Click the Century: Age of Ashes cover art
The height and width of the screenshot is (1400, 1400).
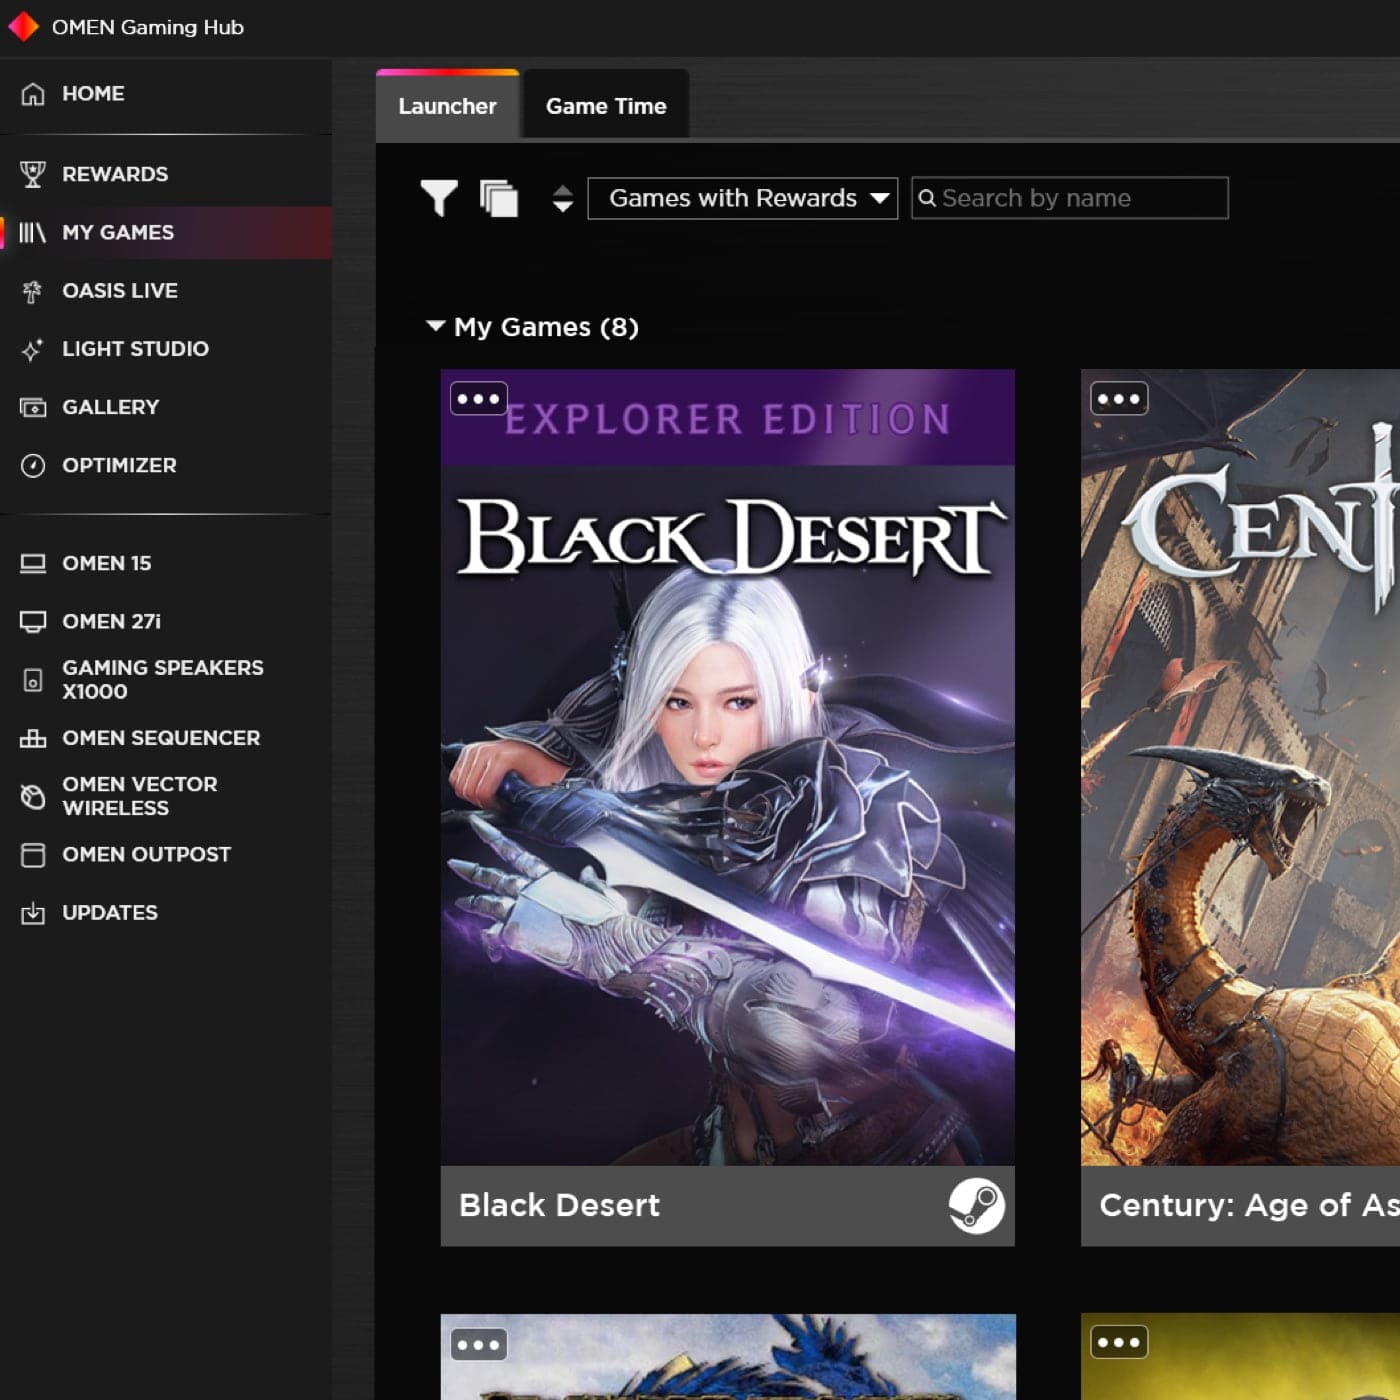coord(1240,767)
